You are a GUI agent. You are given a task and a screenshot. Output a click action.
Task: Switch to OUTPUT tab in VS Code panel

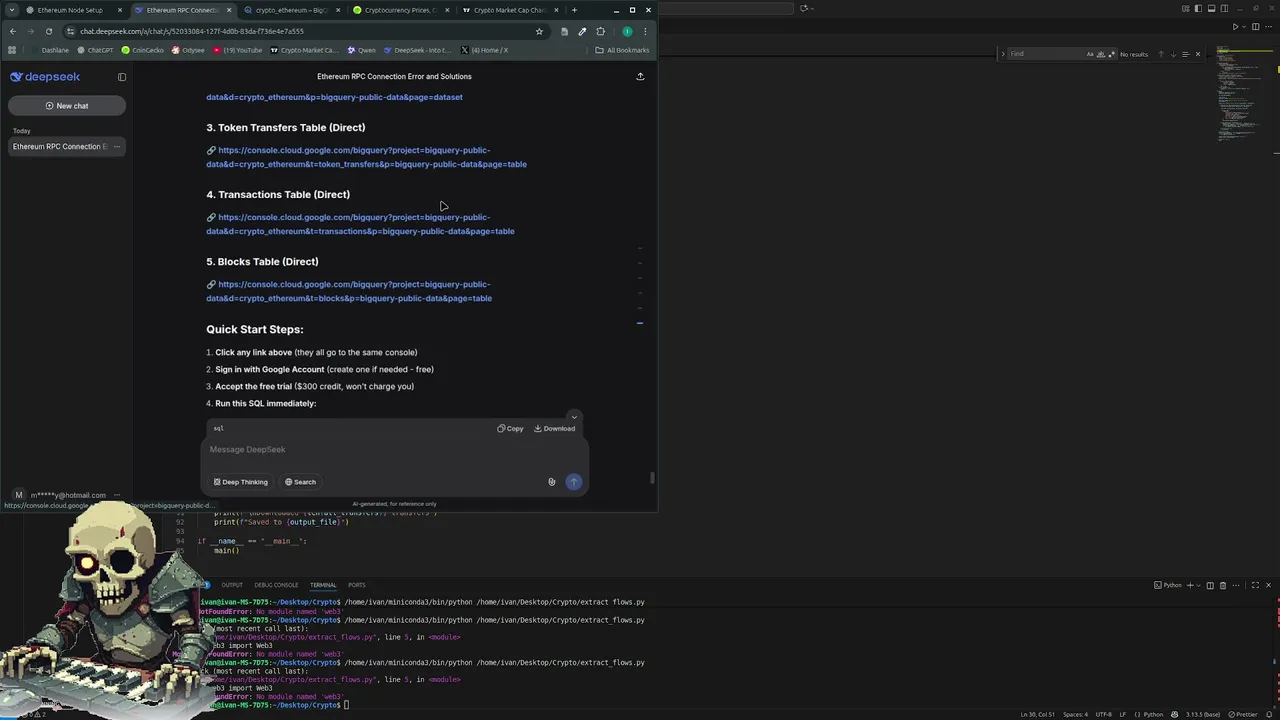point(232,585)
